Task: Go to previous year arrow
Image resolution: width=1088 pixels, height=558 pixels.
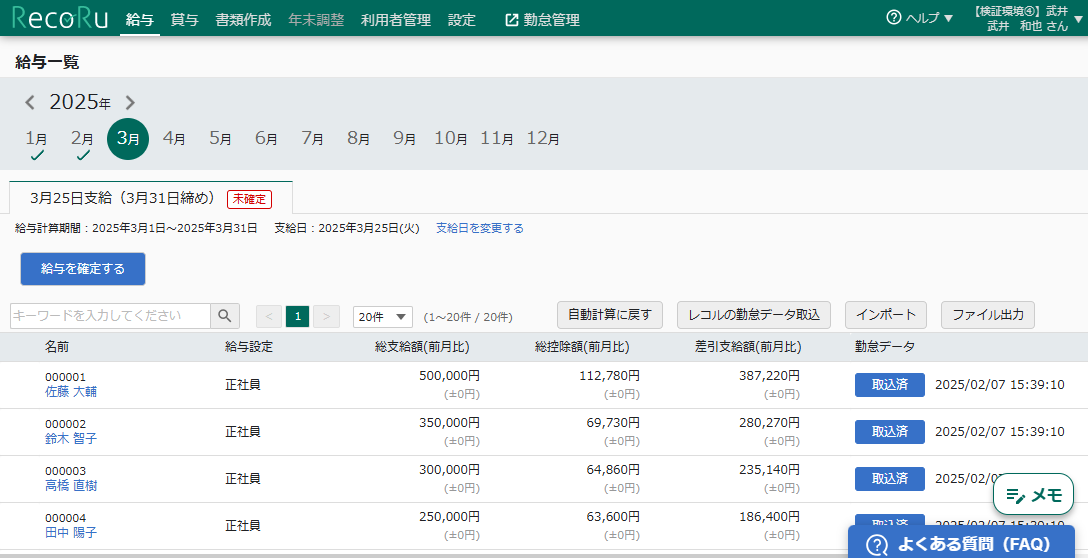Action: pyautogui.click(x=30, y=103)
